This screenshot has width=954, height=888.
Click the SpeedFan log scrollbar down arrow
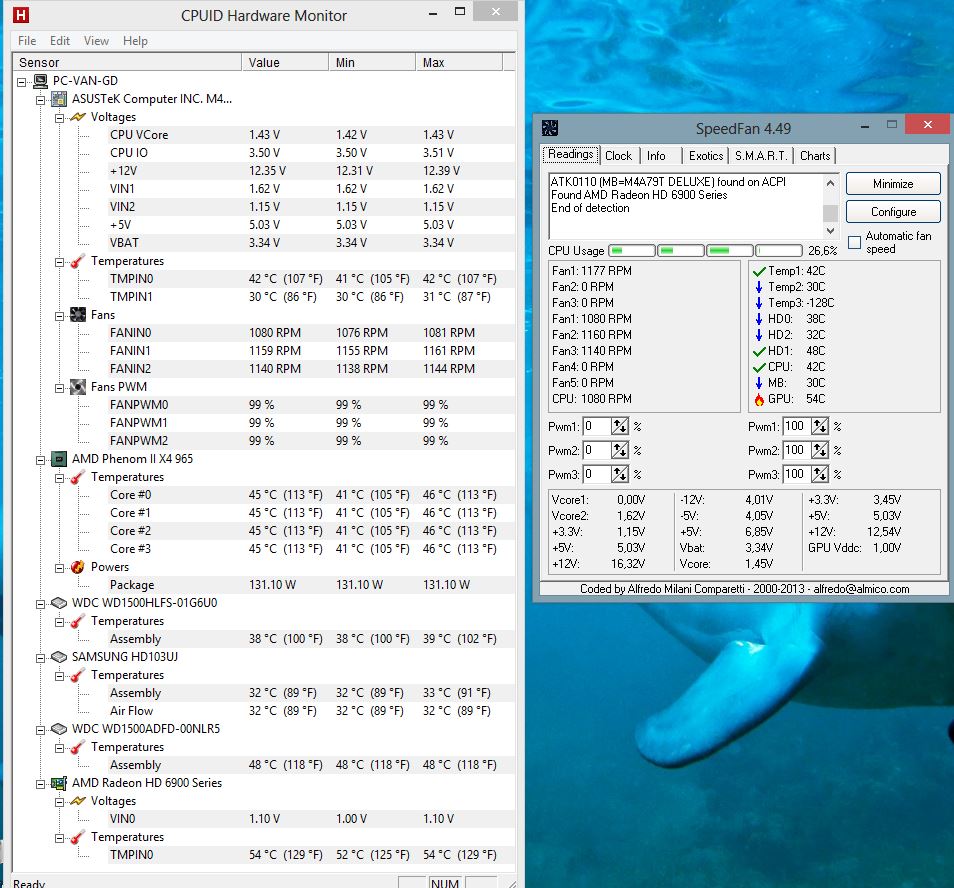pyautogui.click(x=830, y=231)
